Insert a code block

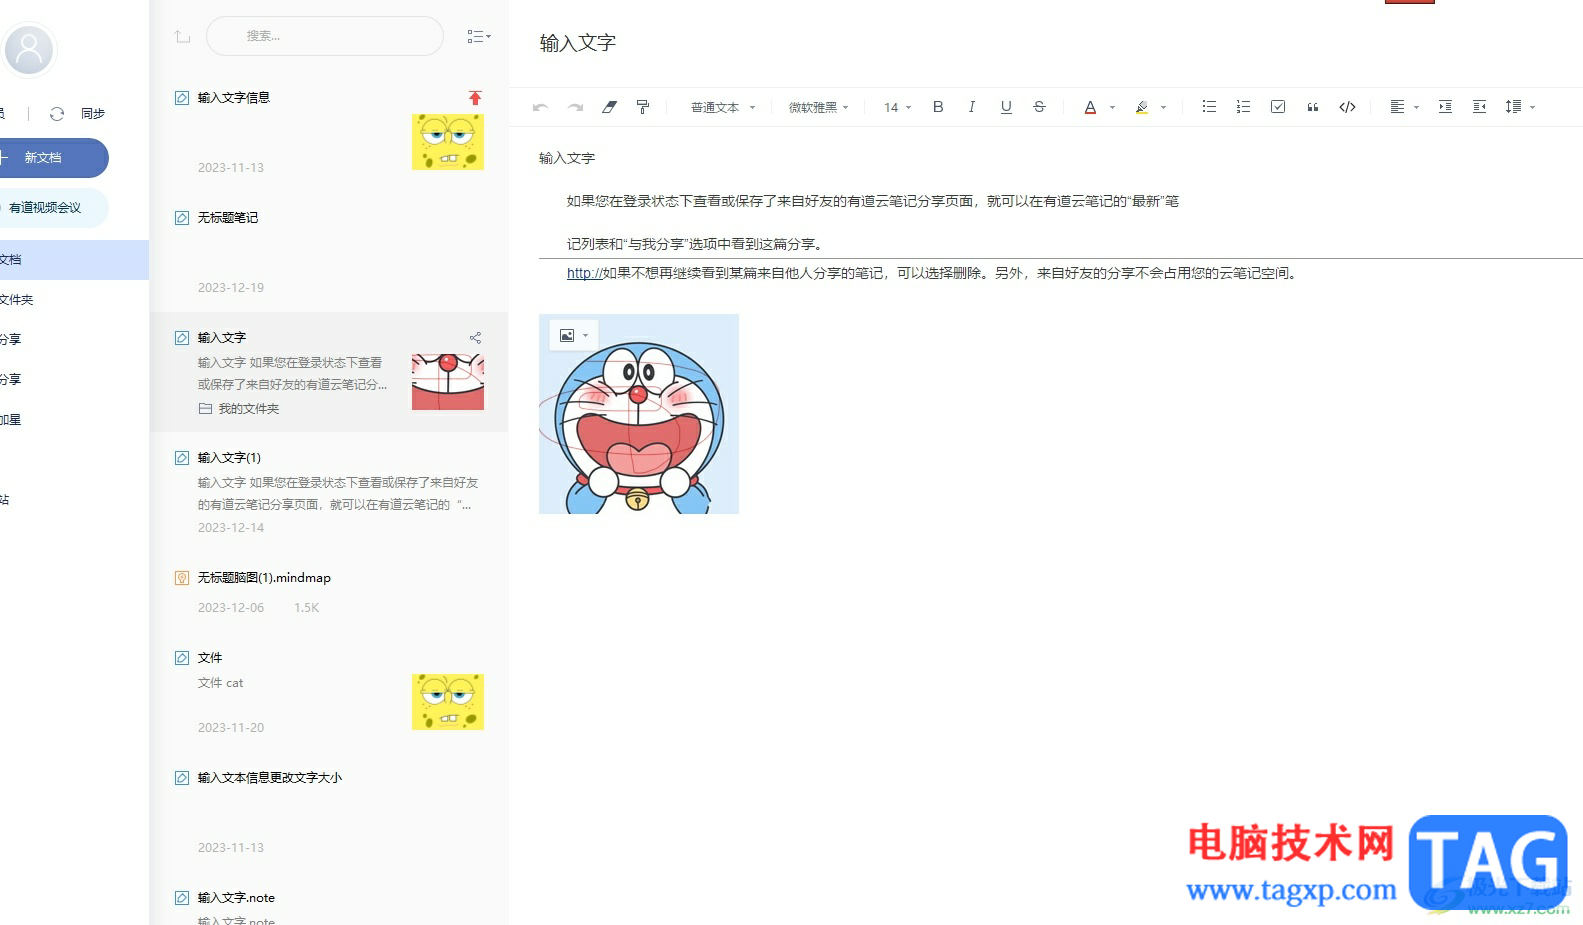[1347, 107]
